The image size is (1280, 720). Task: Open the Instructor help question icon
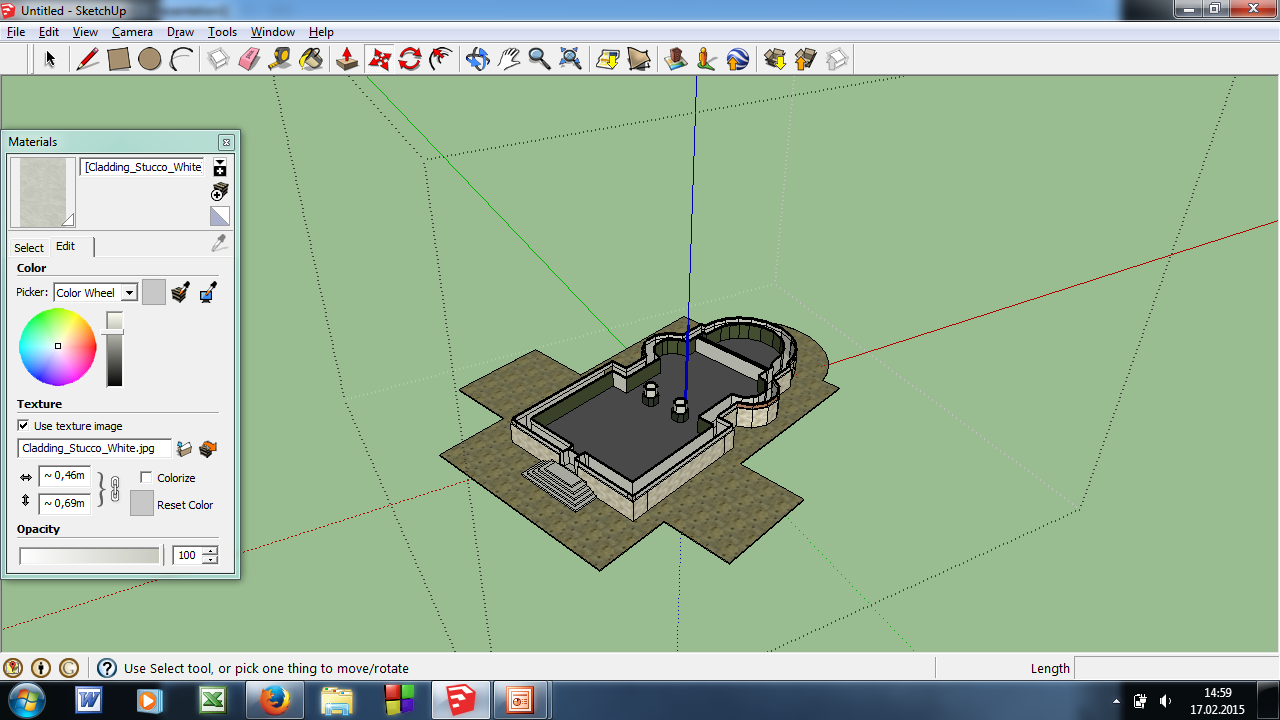(x=106, y=668)
